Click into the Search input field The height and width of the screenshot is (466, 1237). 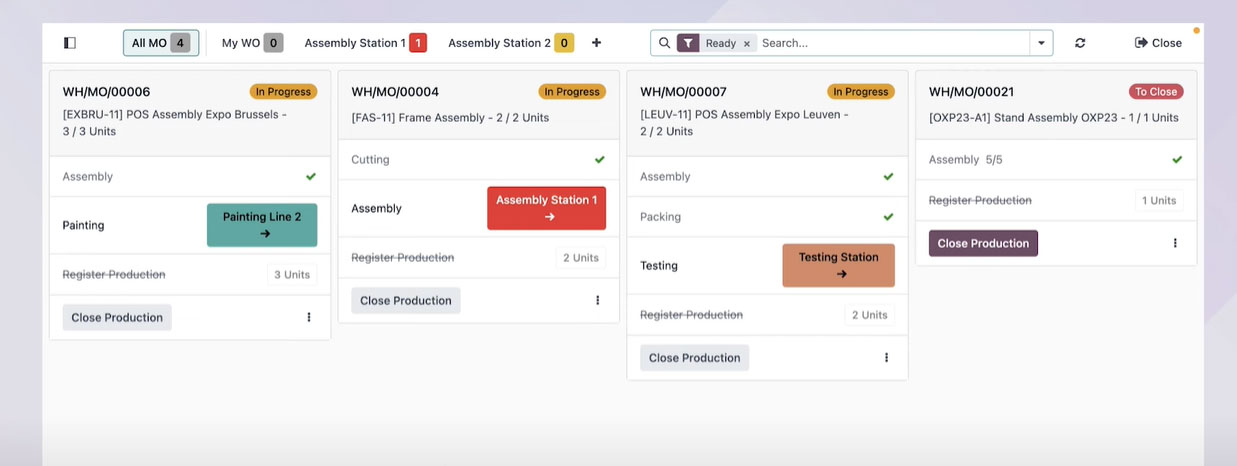click(890, 43)
